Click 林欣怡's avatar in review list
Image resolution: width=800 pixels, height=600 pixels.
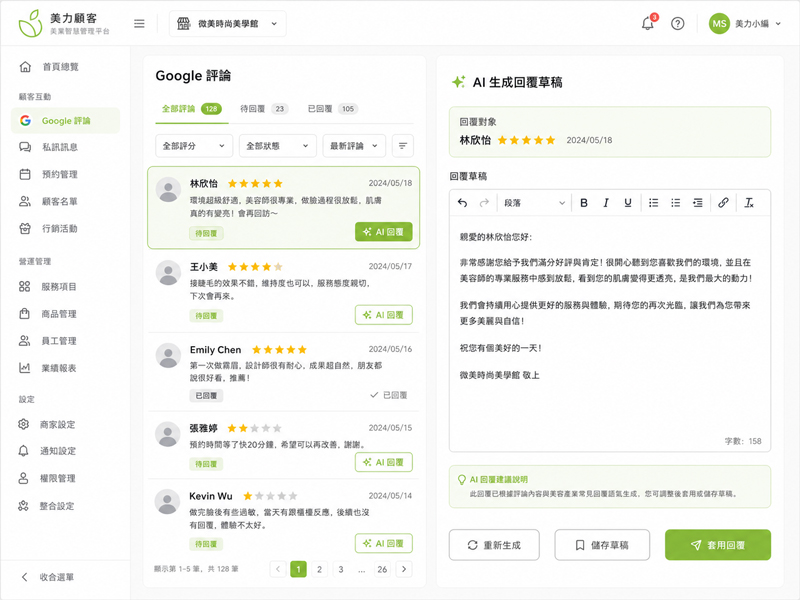tap(168, 190)
